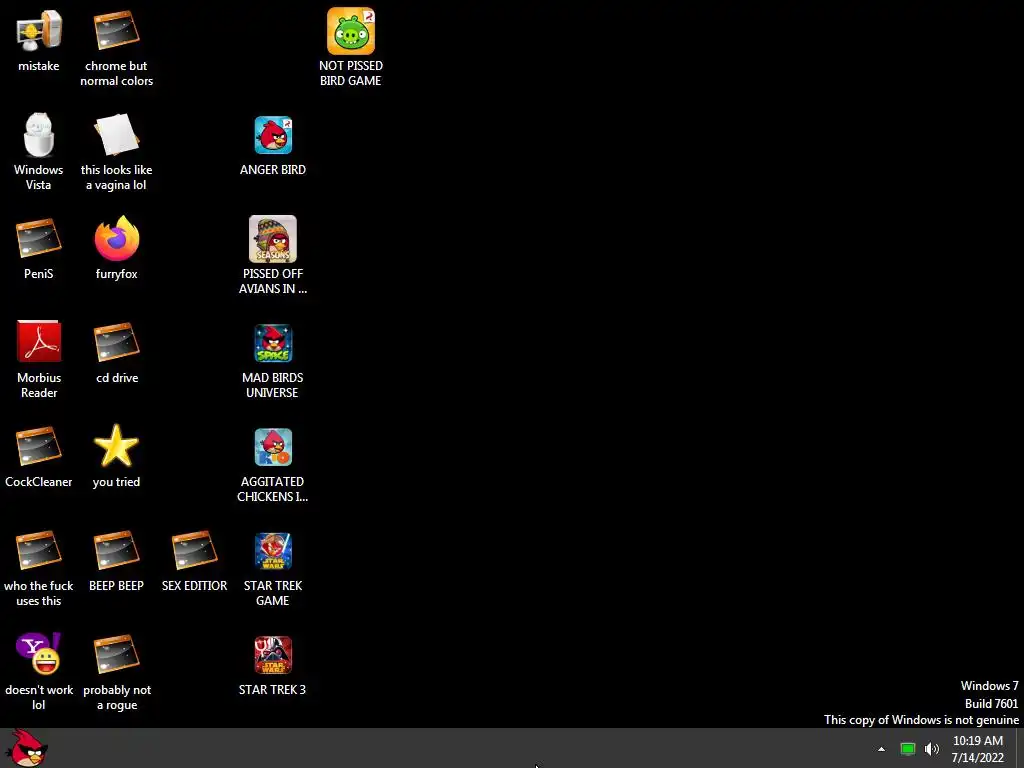Select the BEEP BEEP desktop icon
Viewport: 1024px width, 768px height.
click(x=116, y=551)
